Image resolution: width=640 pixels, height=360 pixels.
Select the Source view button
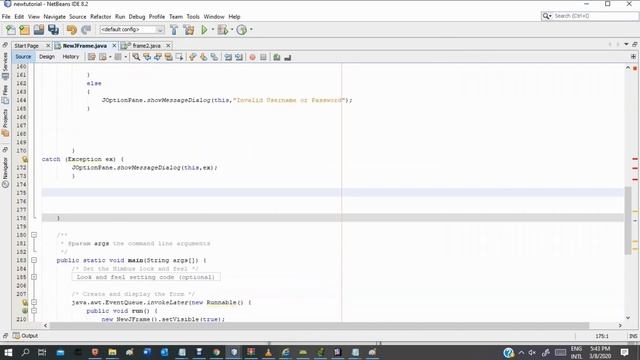23,57
